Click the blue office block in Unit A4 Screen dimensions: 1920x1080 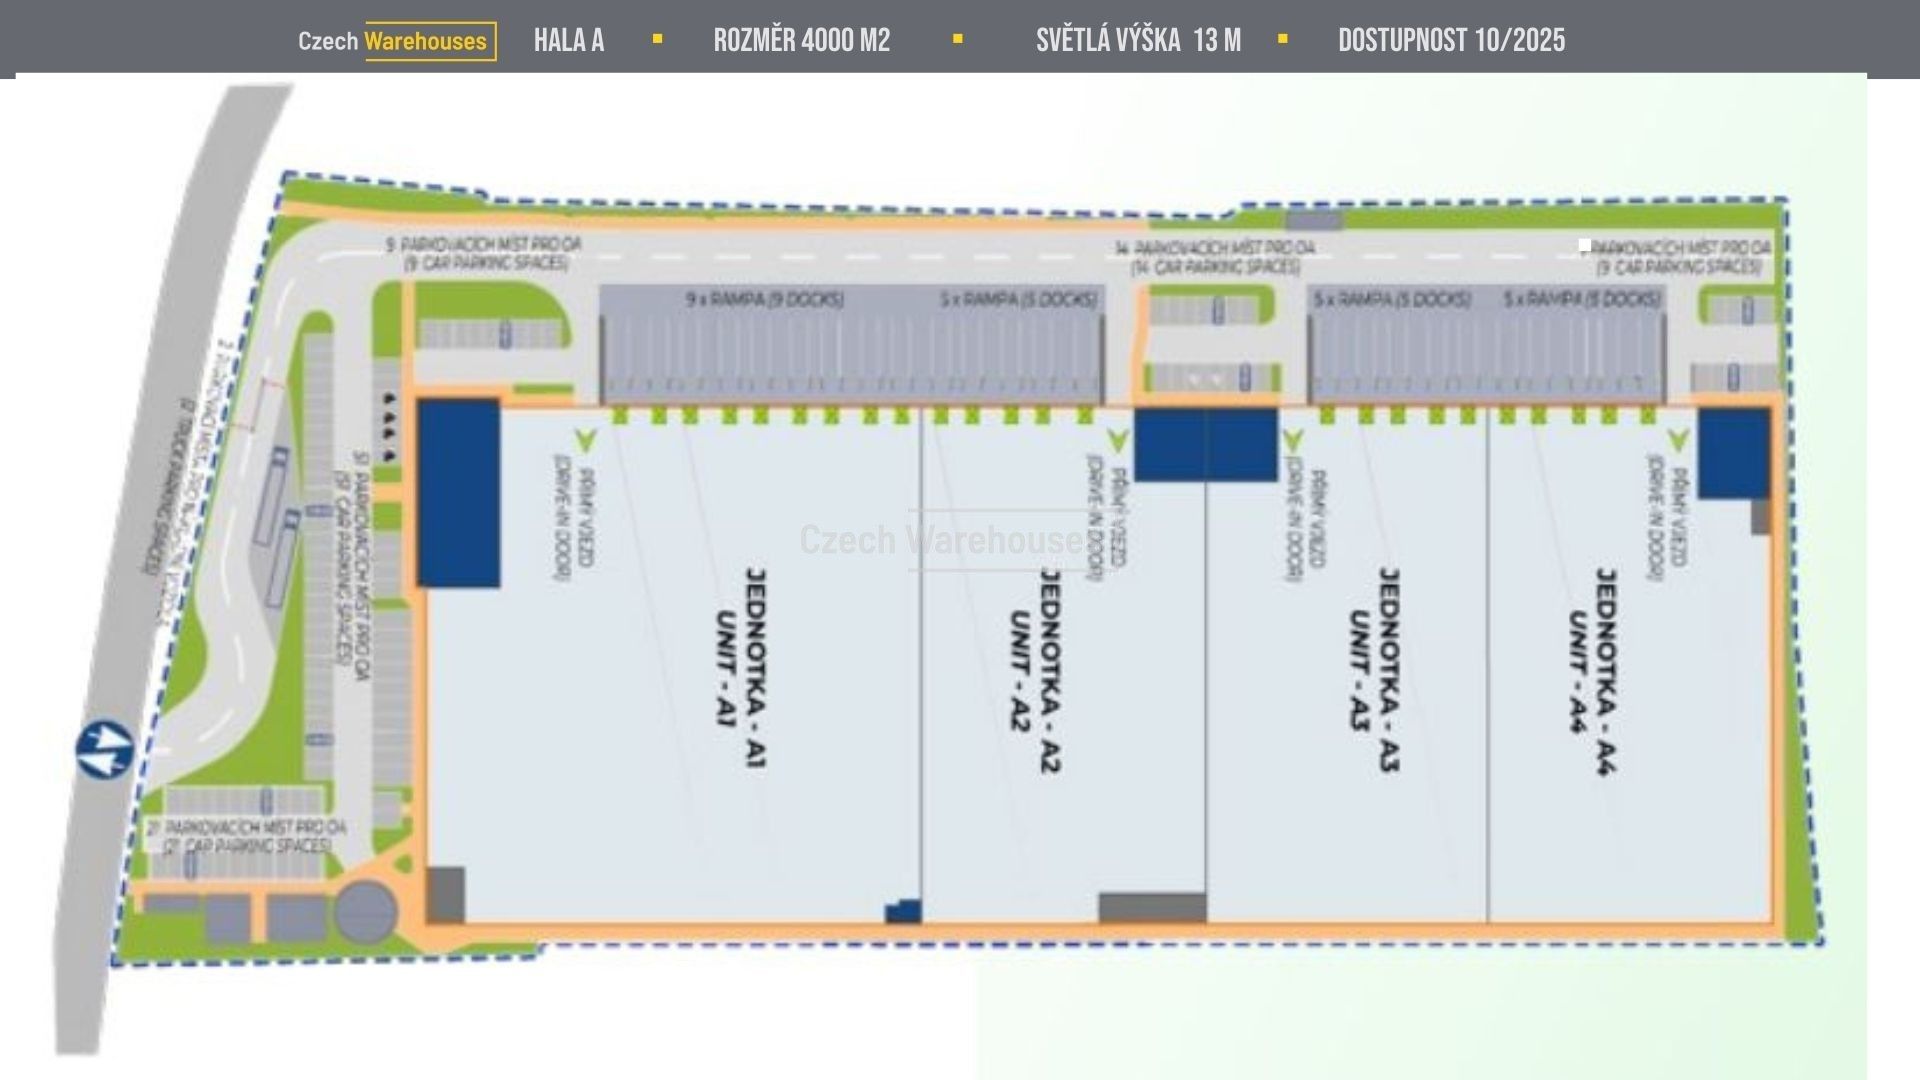click(x=1733, y=453)
